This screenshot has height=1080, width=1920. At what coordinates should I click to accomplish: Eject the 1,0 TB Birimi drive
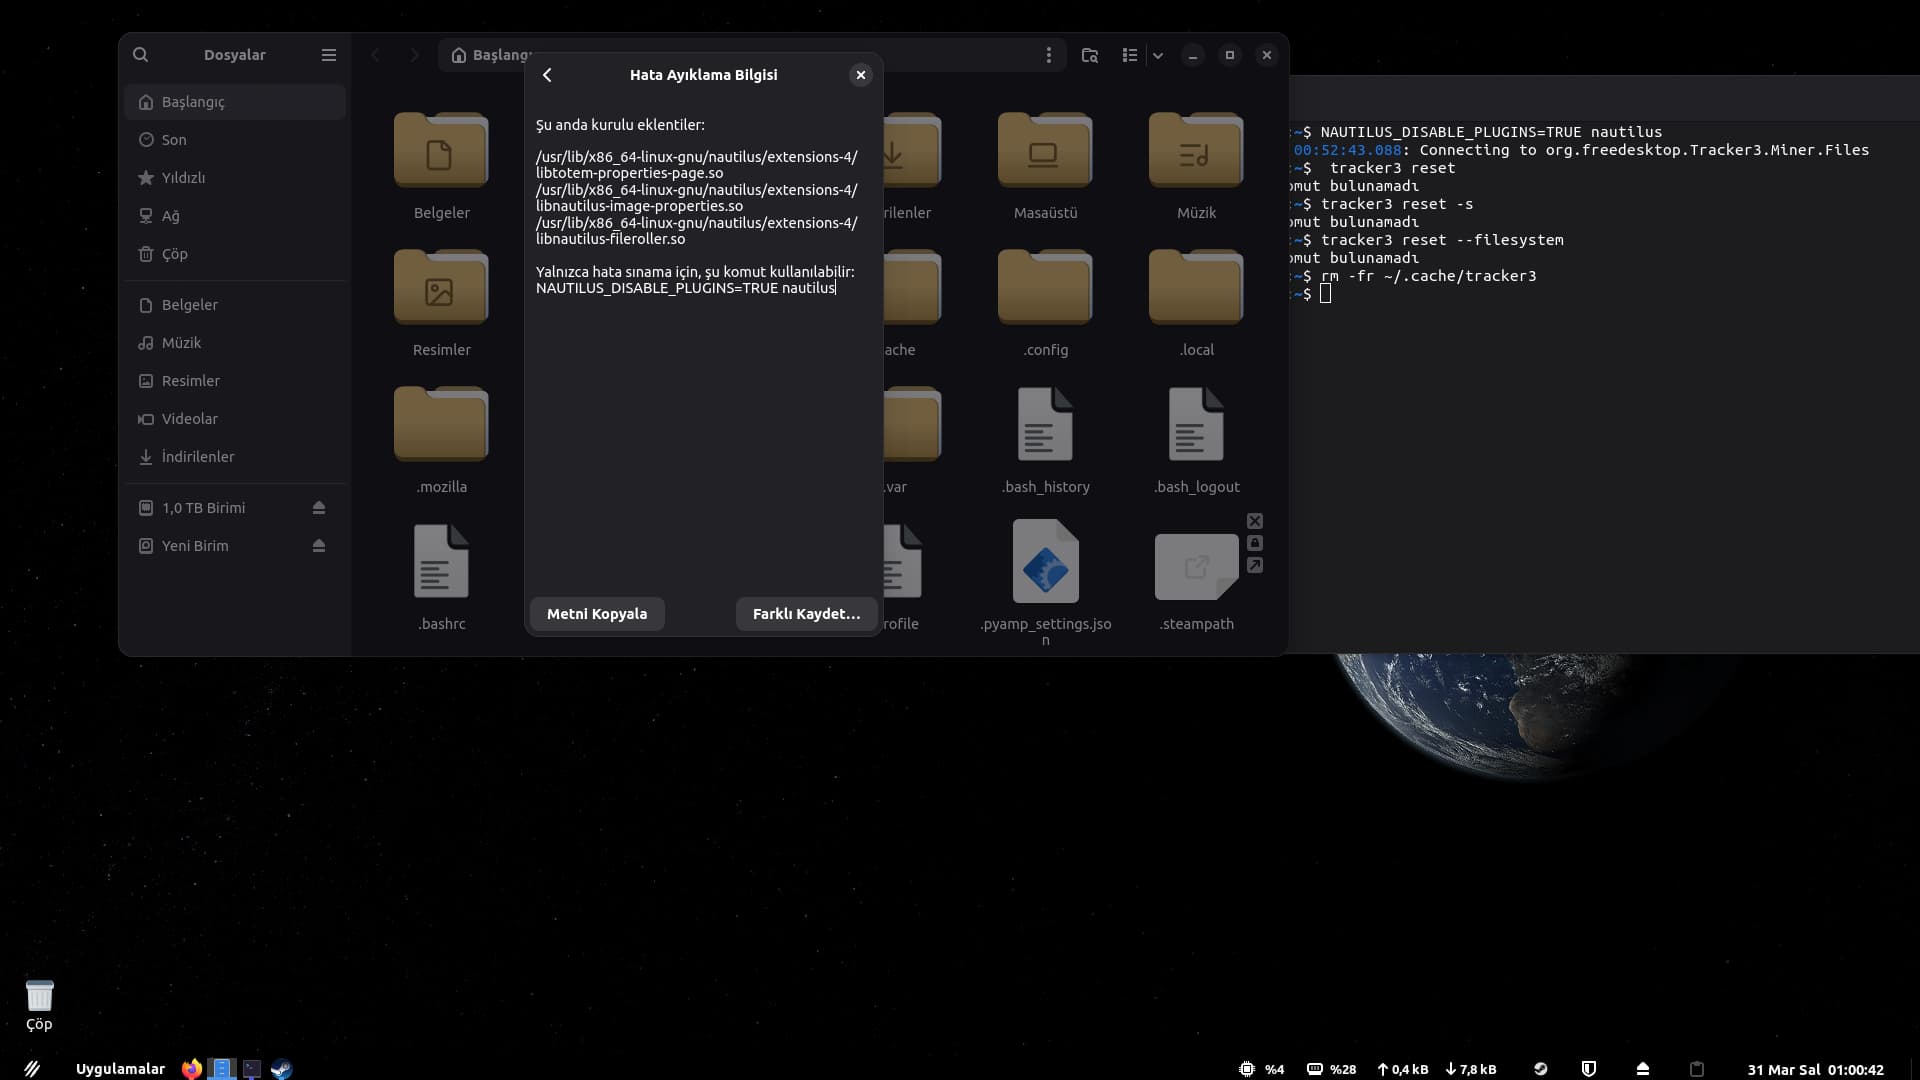click(x=319, y=508)
